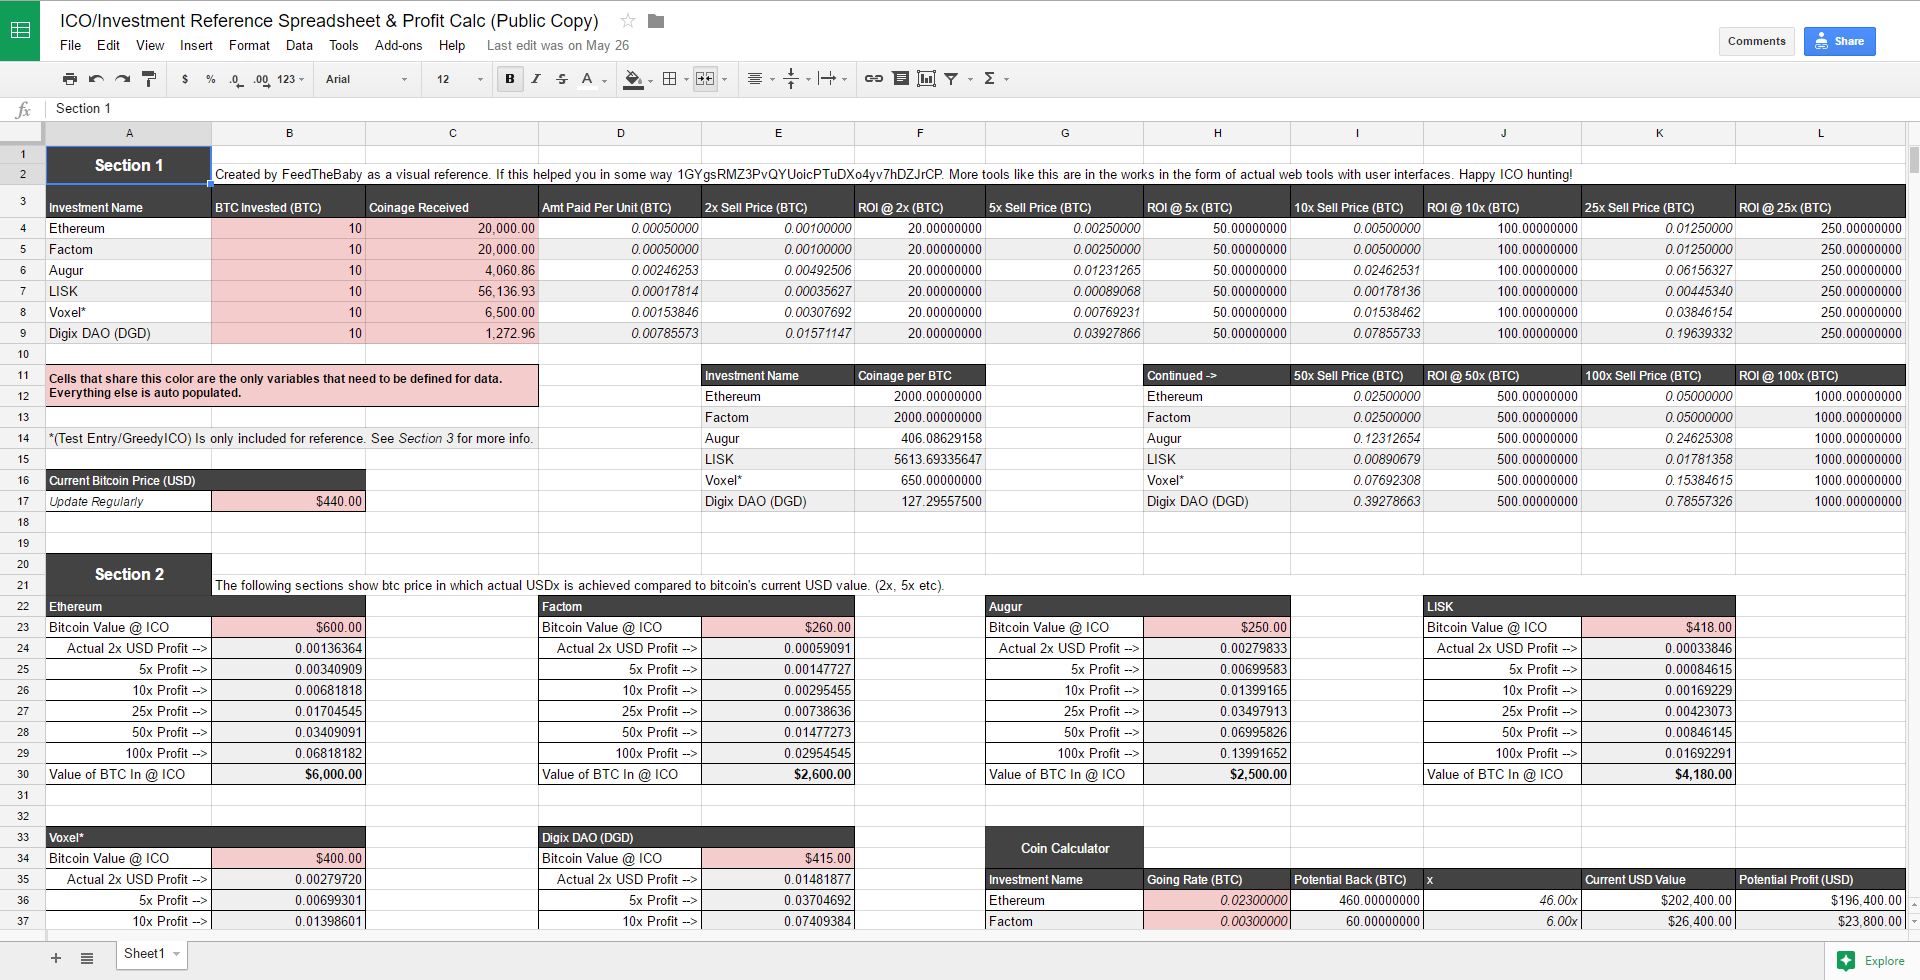1920x980 pixels.
Task: Click the spreadsheet title text
Action: point(329,21)
